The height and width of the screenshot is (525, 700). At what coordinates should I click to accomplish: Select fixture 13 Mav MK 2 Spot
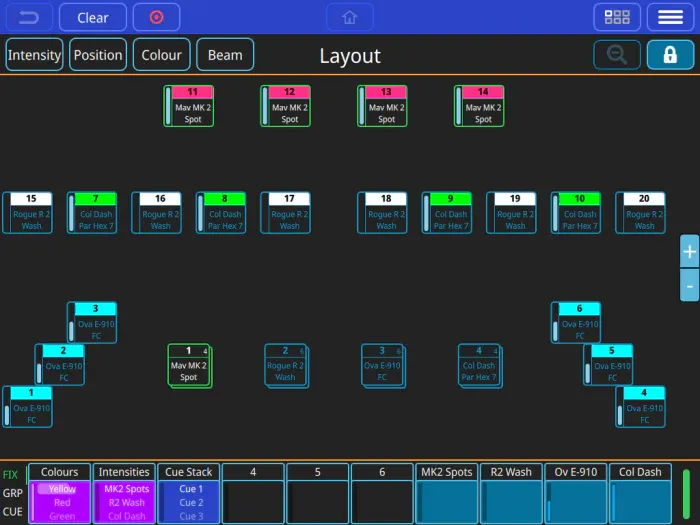coord(382,106)
